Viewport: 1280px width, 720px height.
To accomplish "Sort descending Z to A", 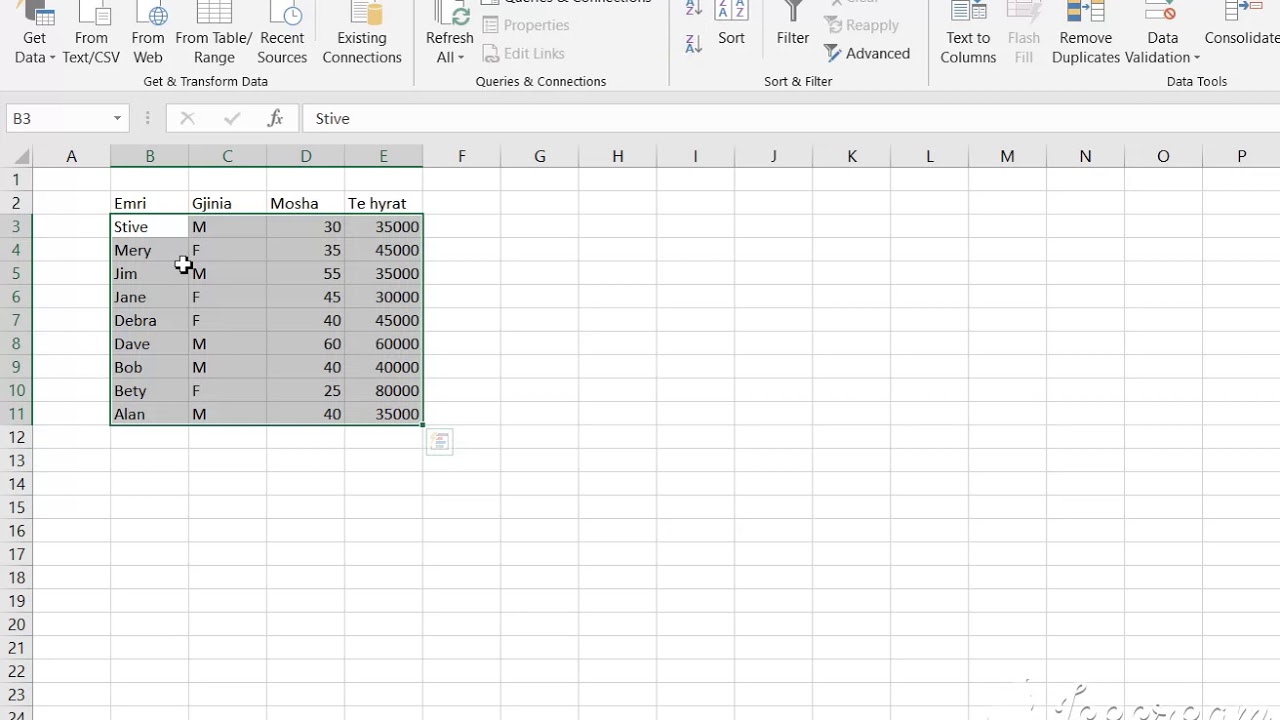I will click(694, 43).
